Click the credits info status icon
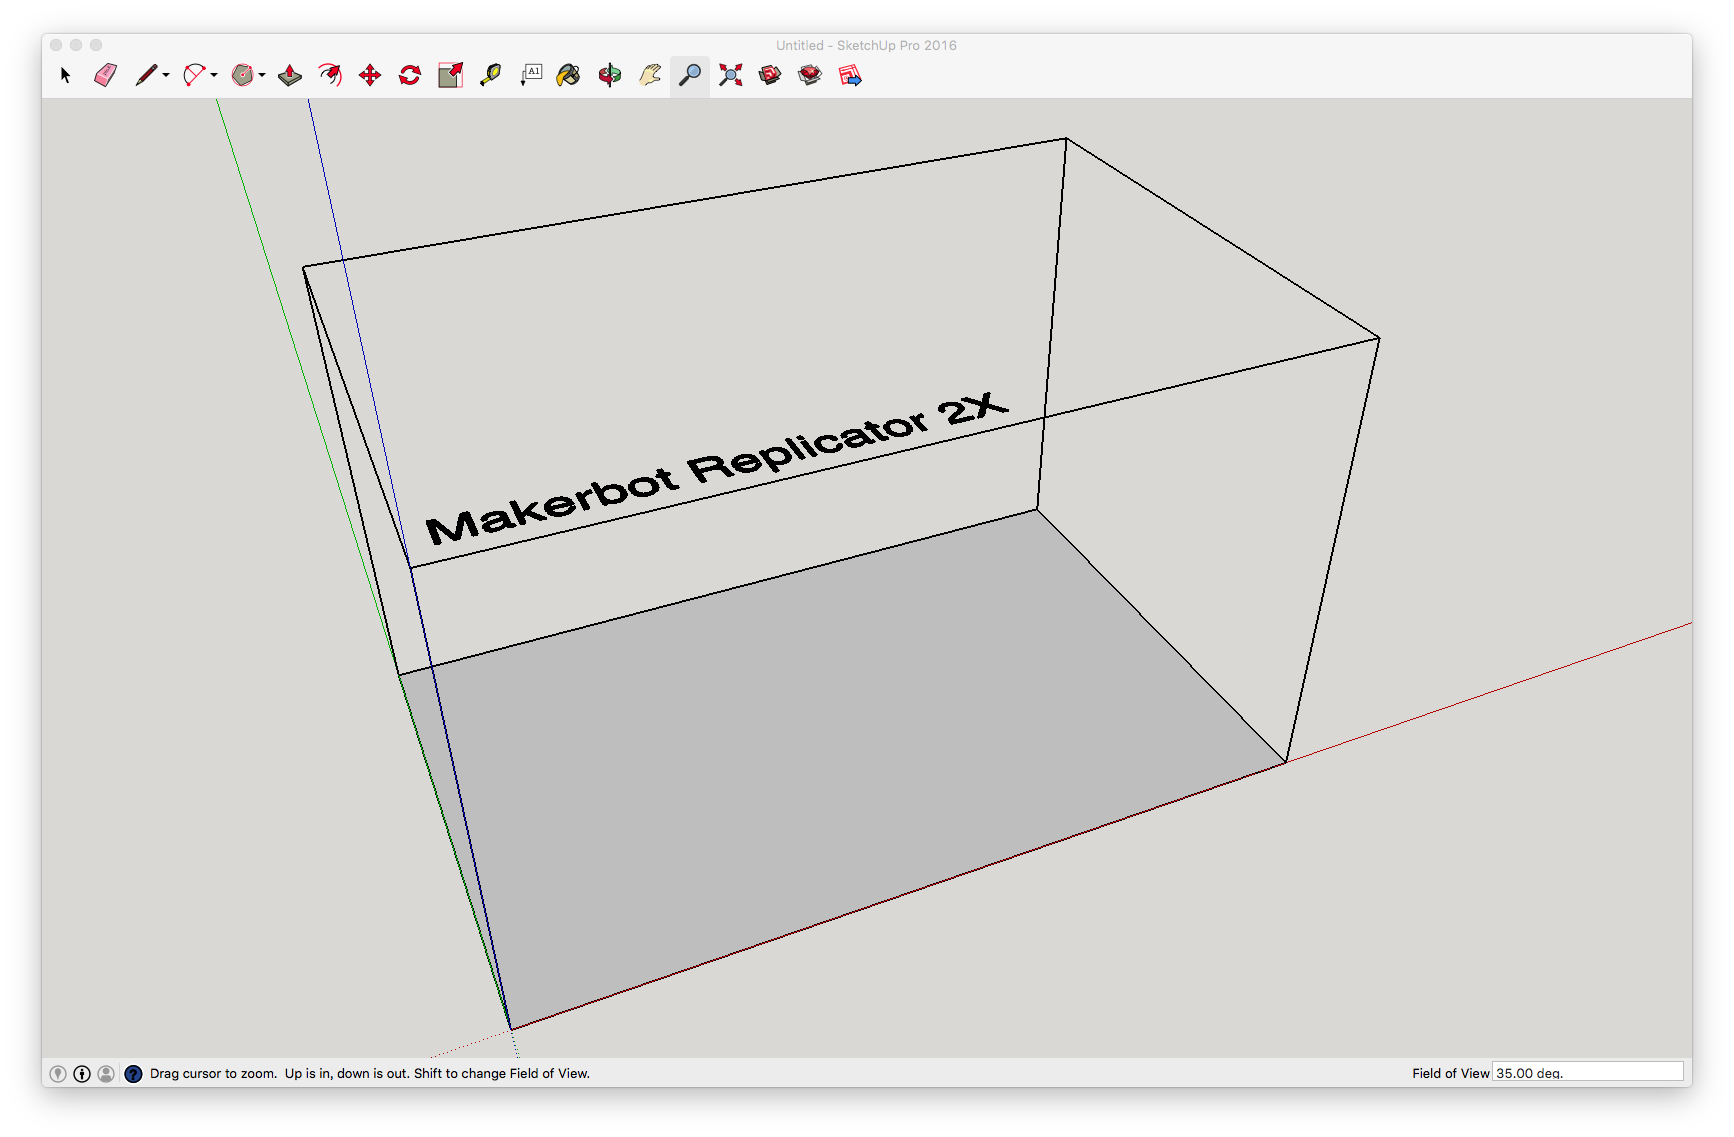 [x=82, y=1073]
